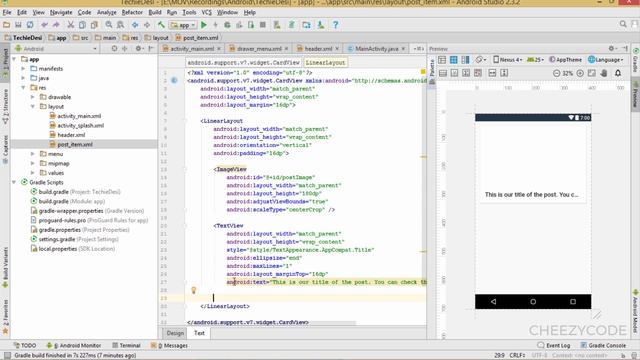Open the Event Log
The height and width of the screenshot is (360, 640).
pos(554,345)
